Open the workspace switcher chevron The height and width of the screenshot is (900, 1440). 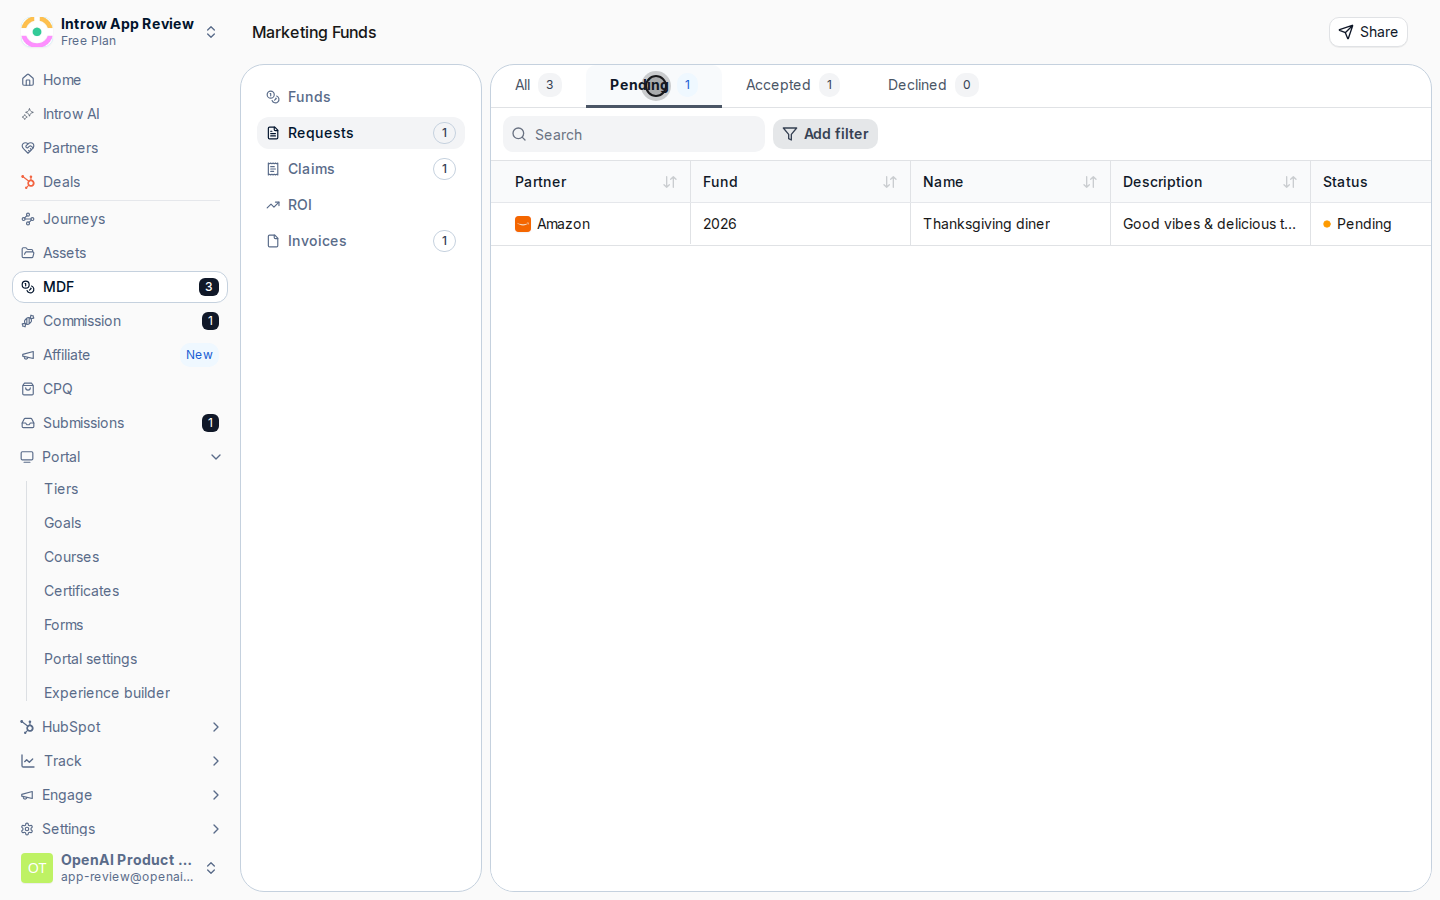point(211,32)
